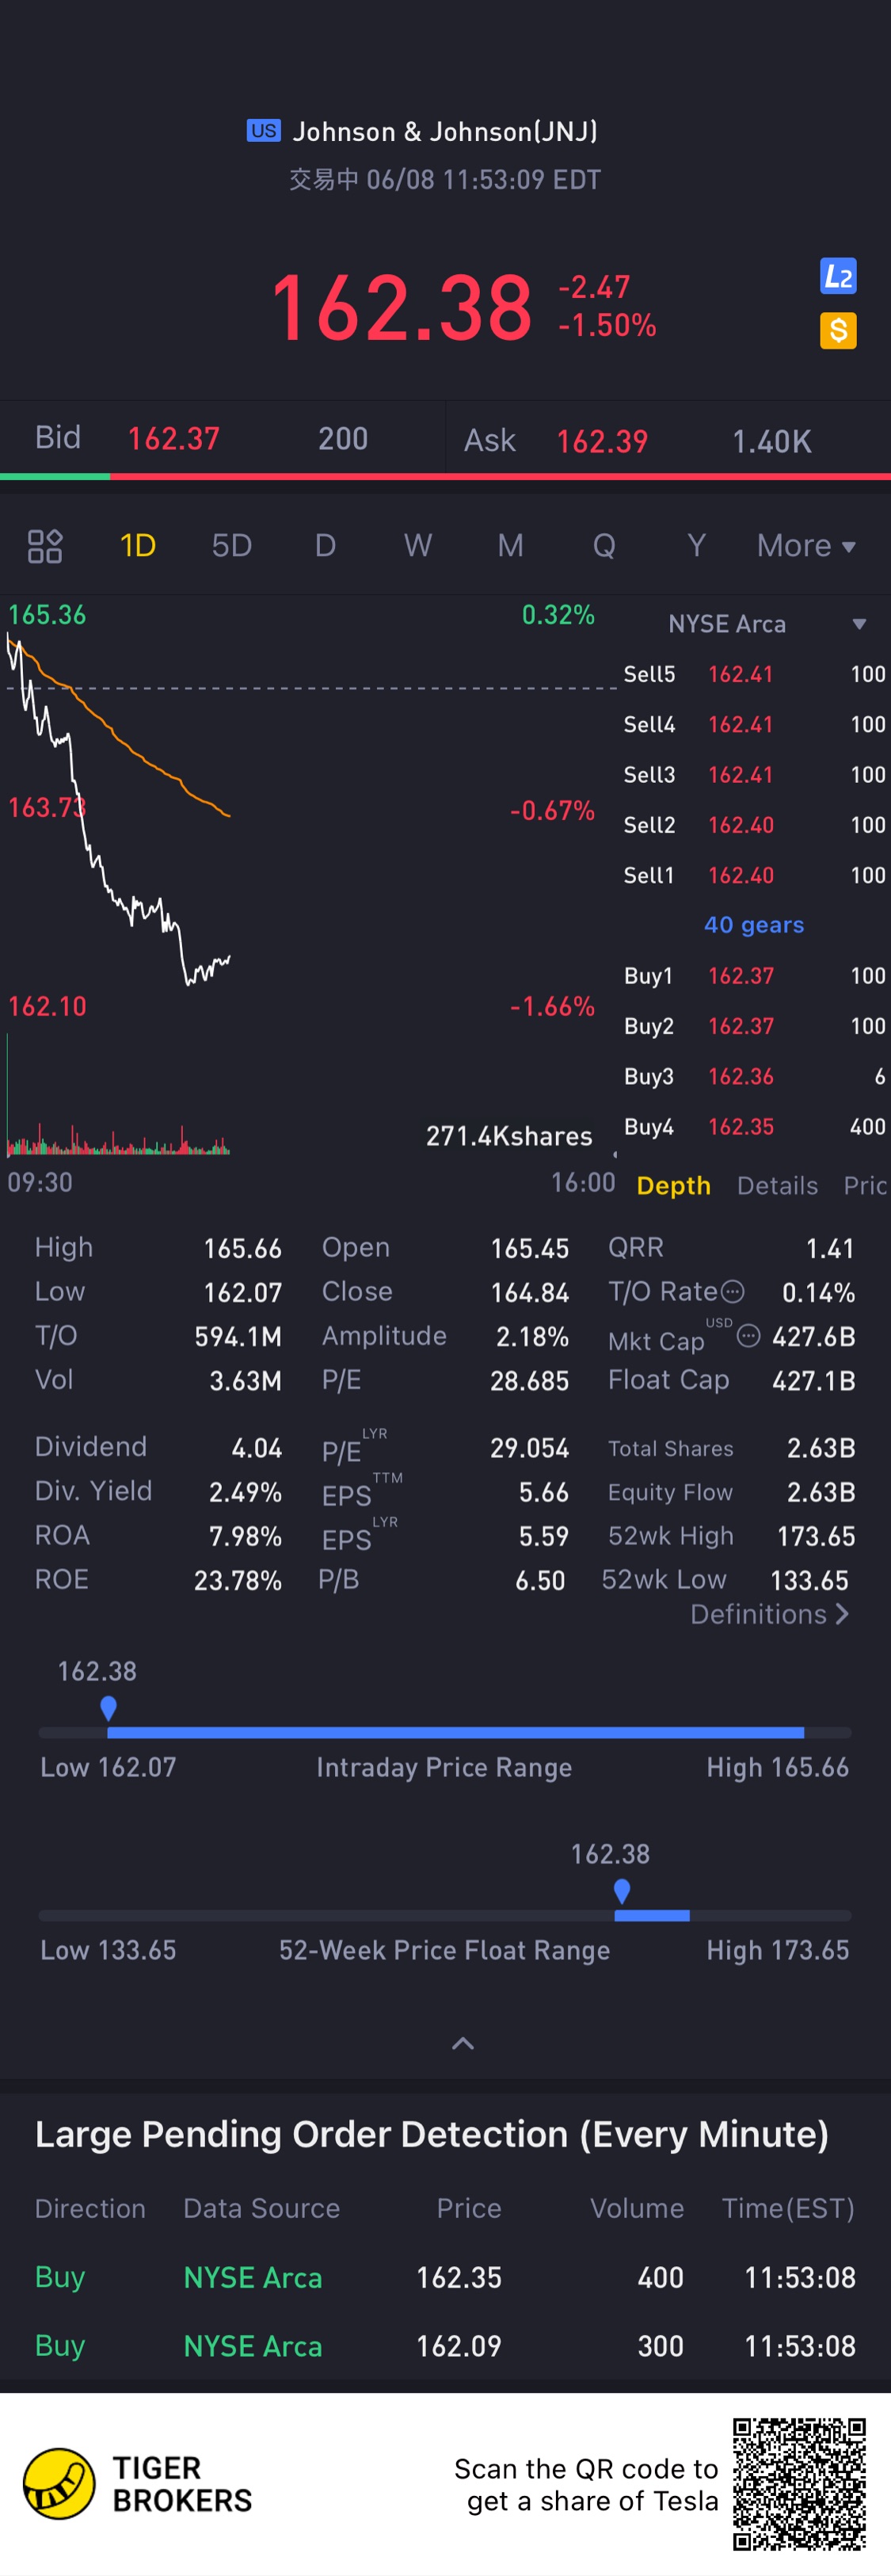
Task: Tap the Tesla share QR code
Action: 798,2483
